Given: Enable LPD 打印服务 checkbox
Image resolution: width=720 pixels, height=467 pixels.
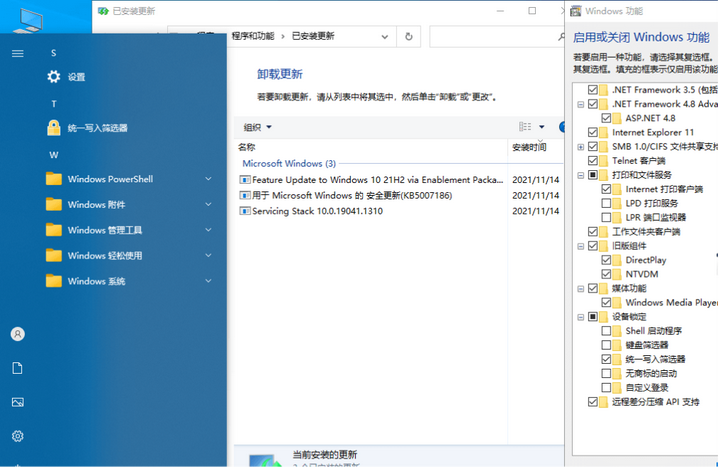Looking at the screenshot, I should [606, 203].
